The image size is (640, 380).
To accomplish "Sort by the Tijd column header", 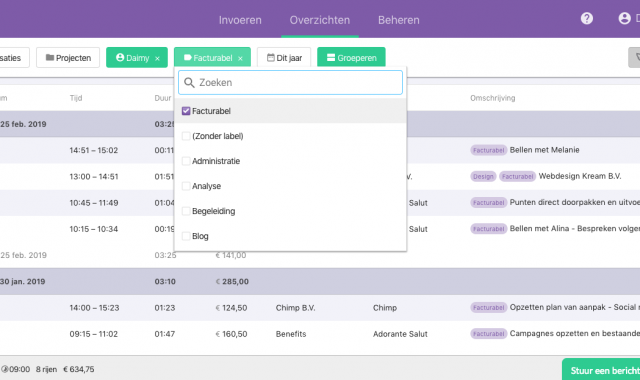I will (76, 98).
